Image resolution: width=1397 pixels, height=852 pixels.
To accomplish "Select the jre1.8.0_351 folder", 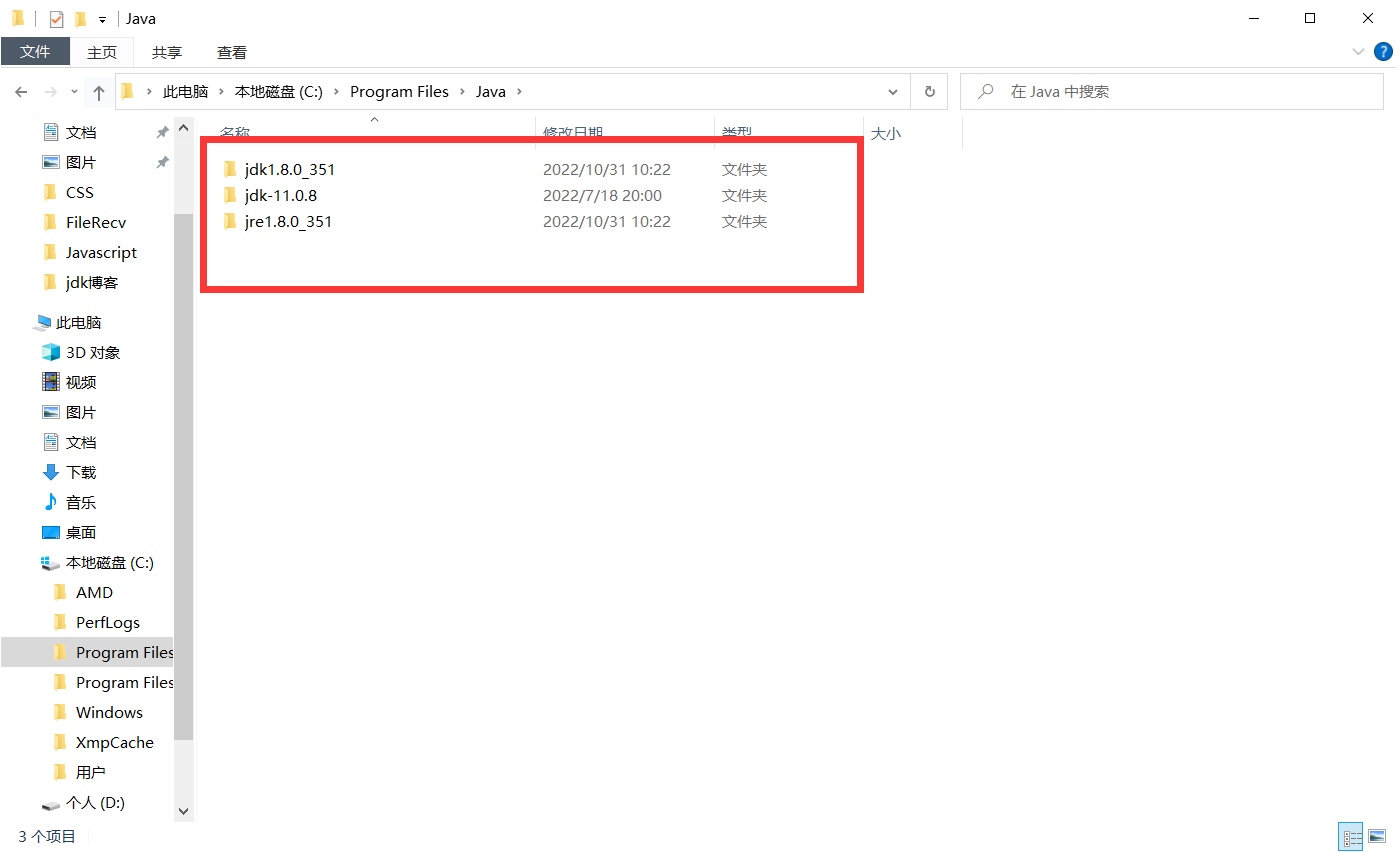I will coord(288,222).
